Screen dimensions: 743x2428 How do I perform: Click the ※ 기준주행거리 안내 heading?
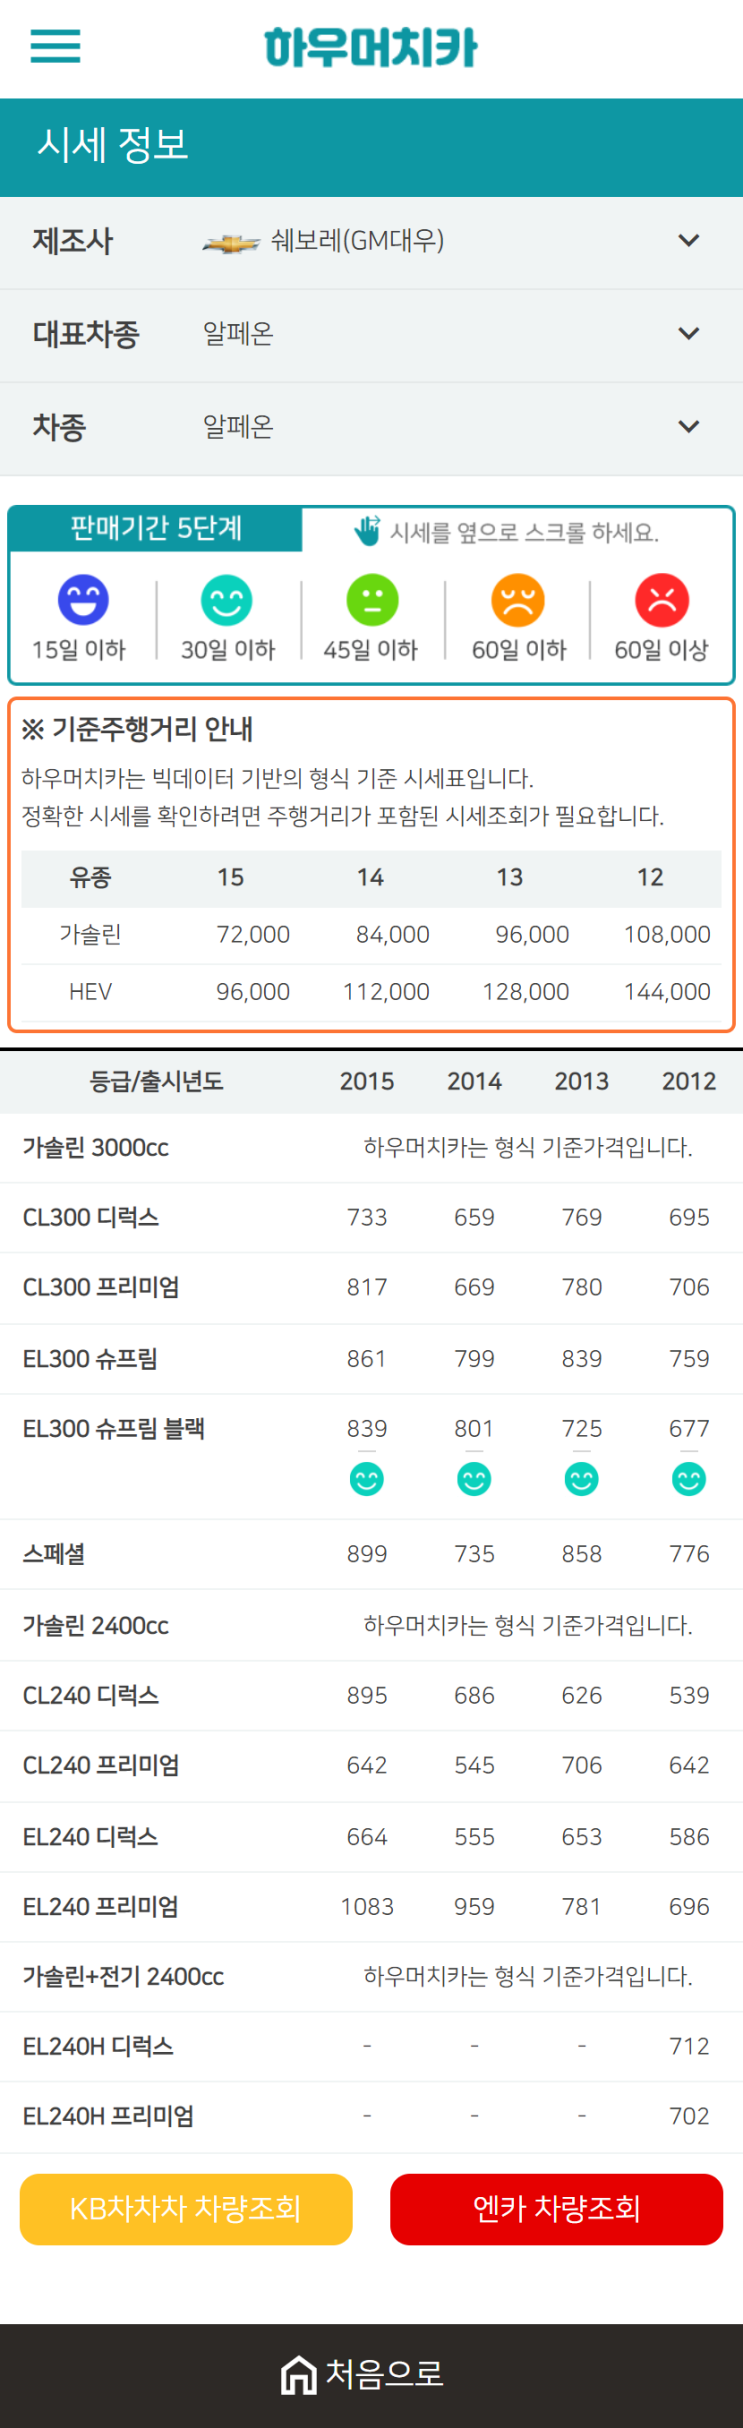click(137, 729)
